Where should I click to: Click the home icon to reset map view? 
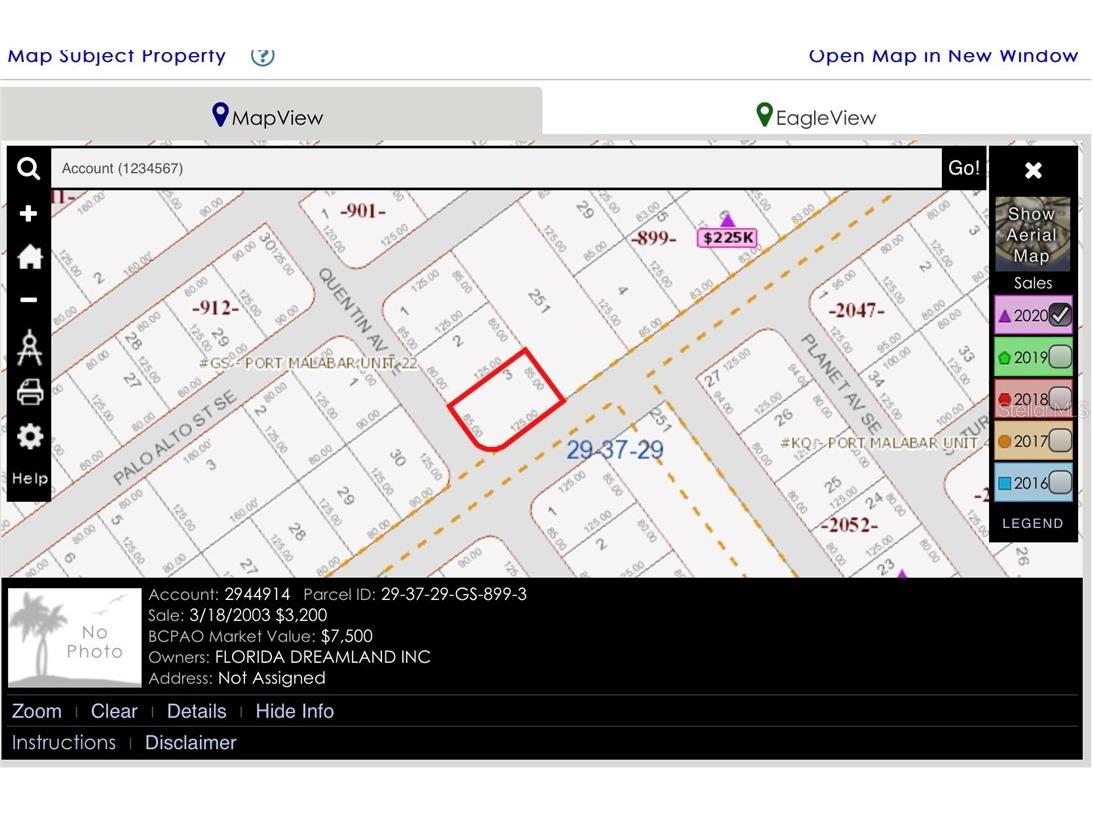pyautogui.click(x=28, y=257)
